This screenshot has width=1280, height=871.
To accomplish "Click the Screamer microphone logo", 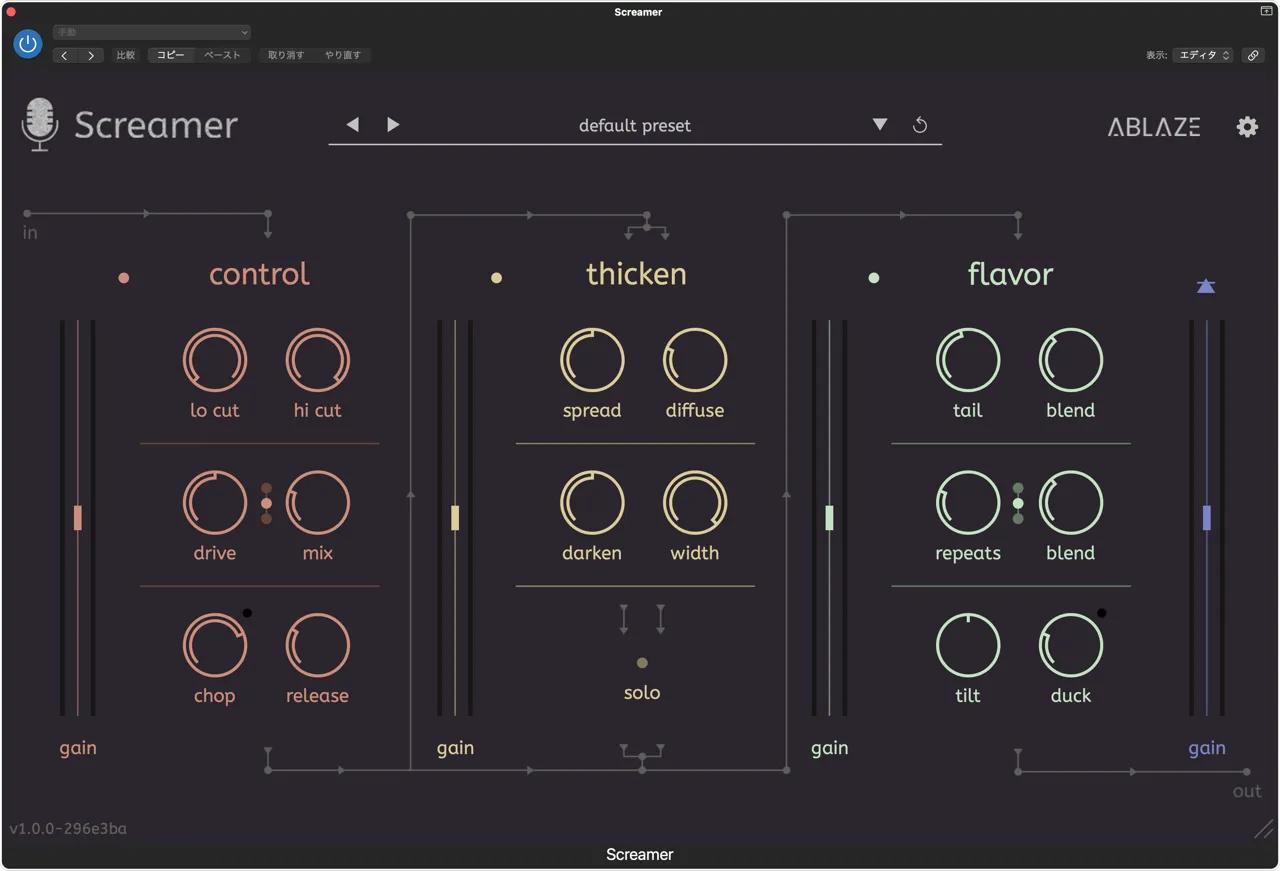I will click(40, 125).
